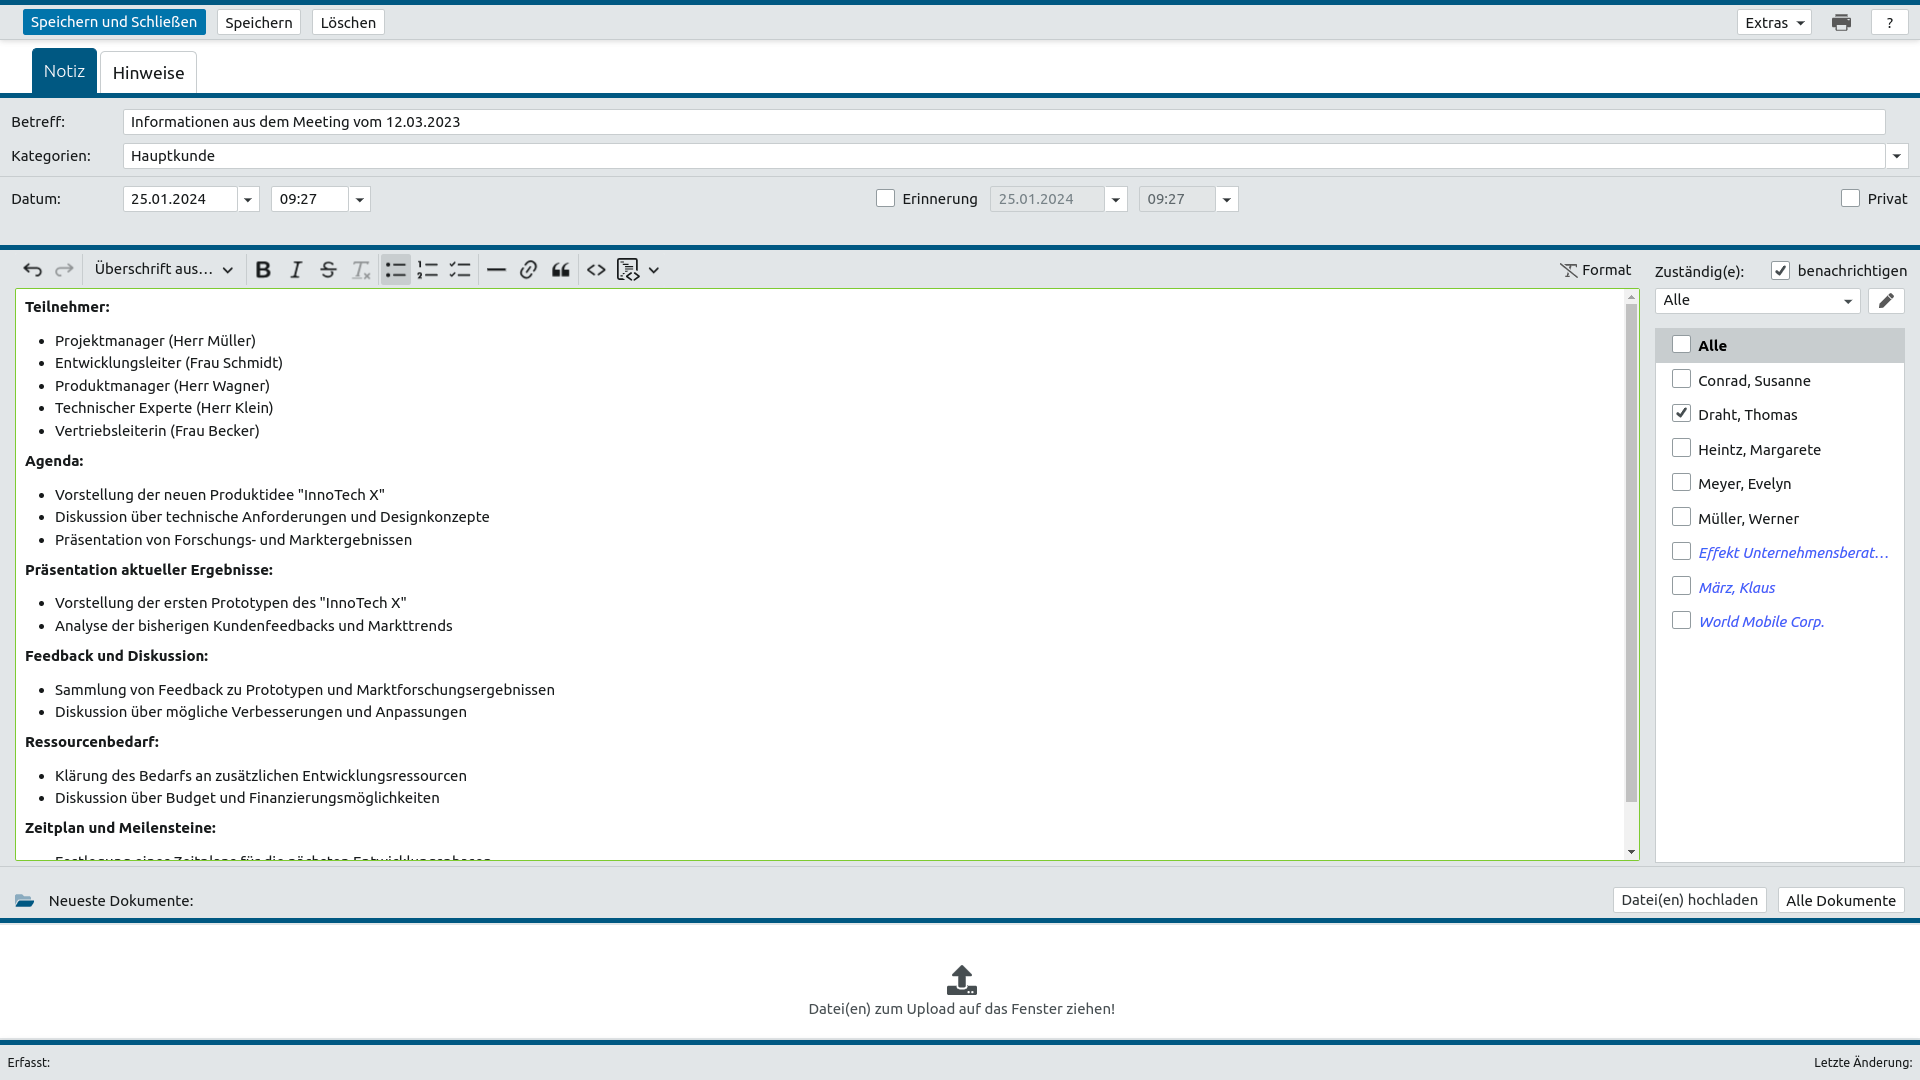Apply italic formatting

296,270
